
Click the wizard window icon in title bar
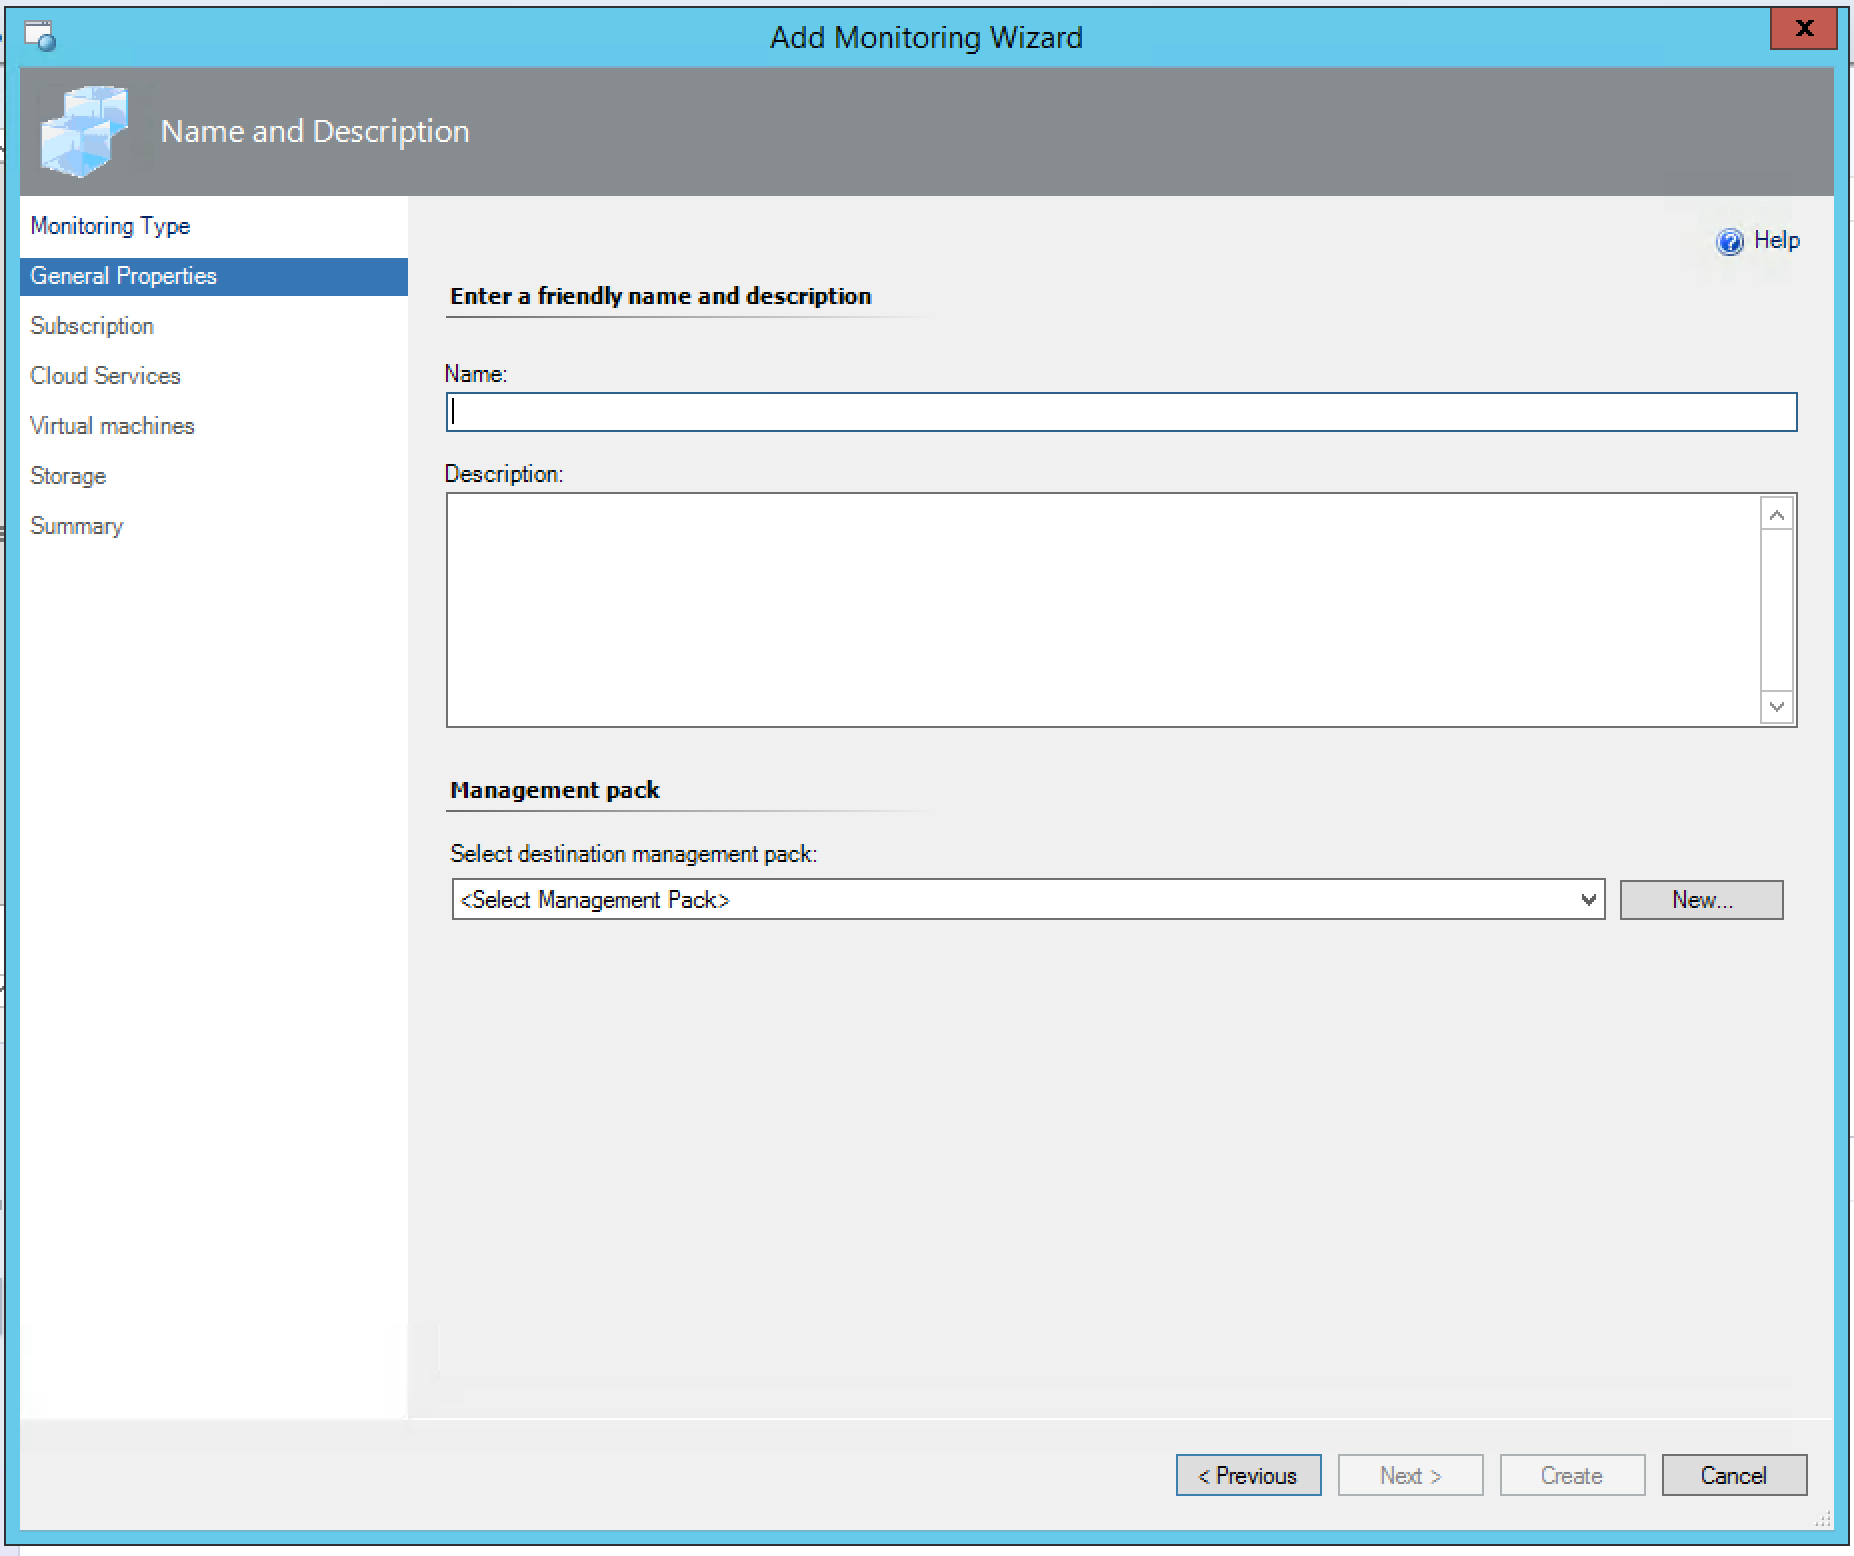click(40, 37)
